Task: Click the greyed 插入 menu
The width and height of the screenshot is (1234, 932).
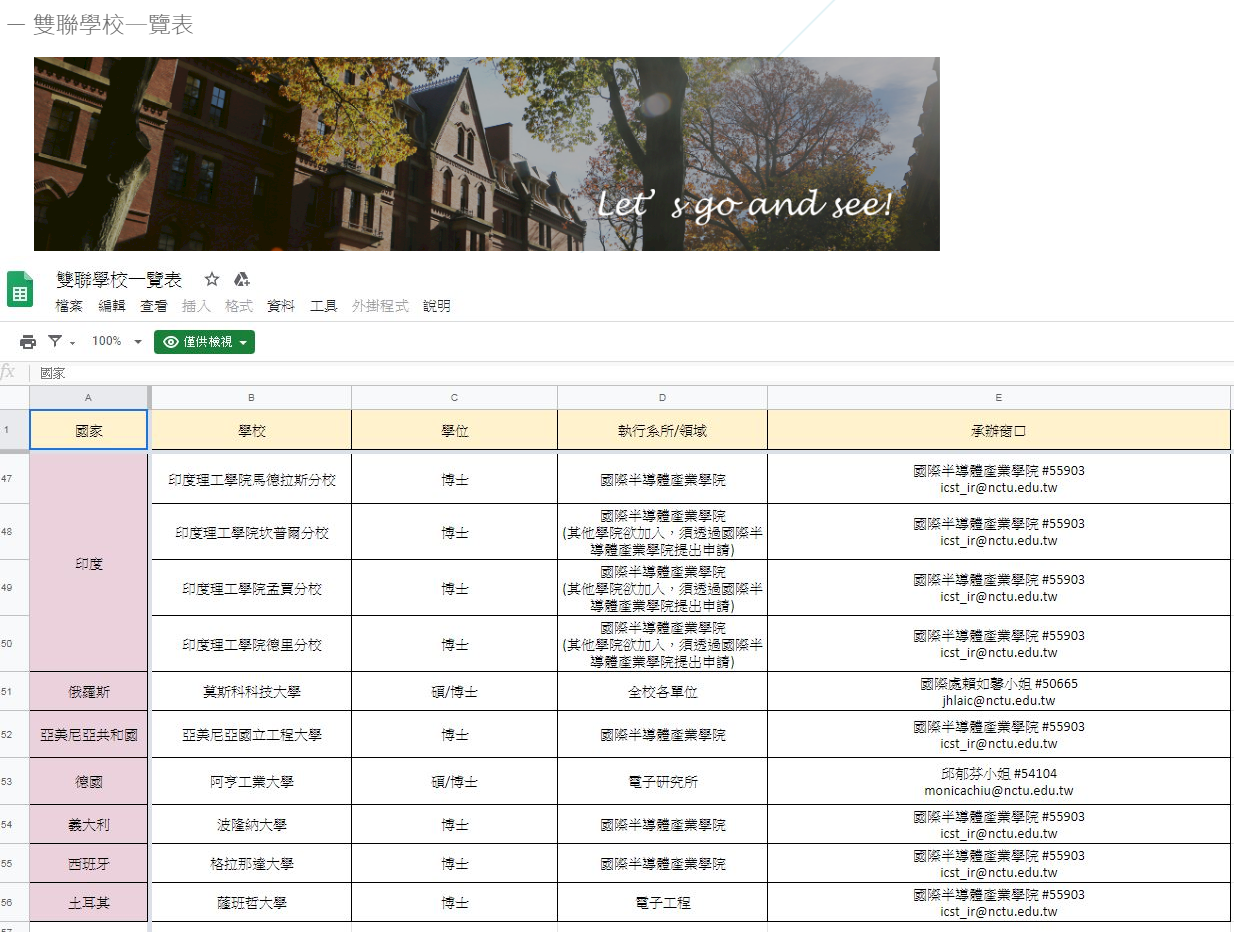Action: pyautogui.click(x=196, y=306)
